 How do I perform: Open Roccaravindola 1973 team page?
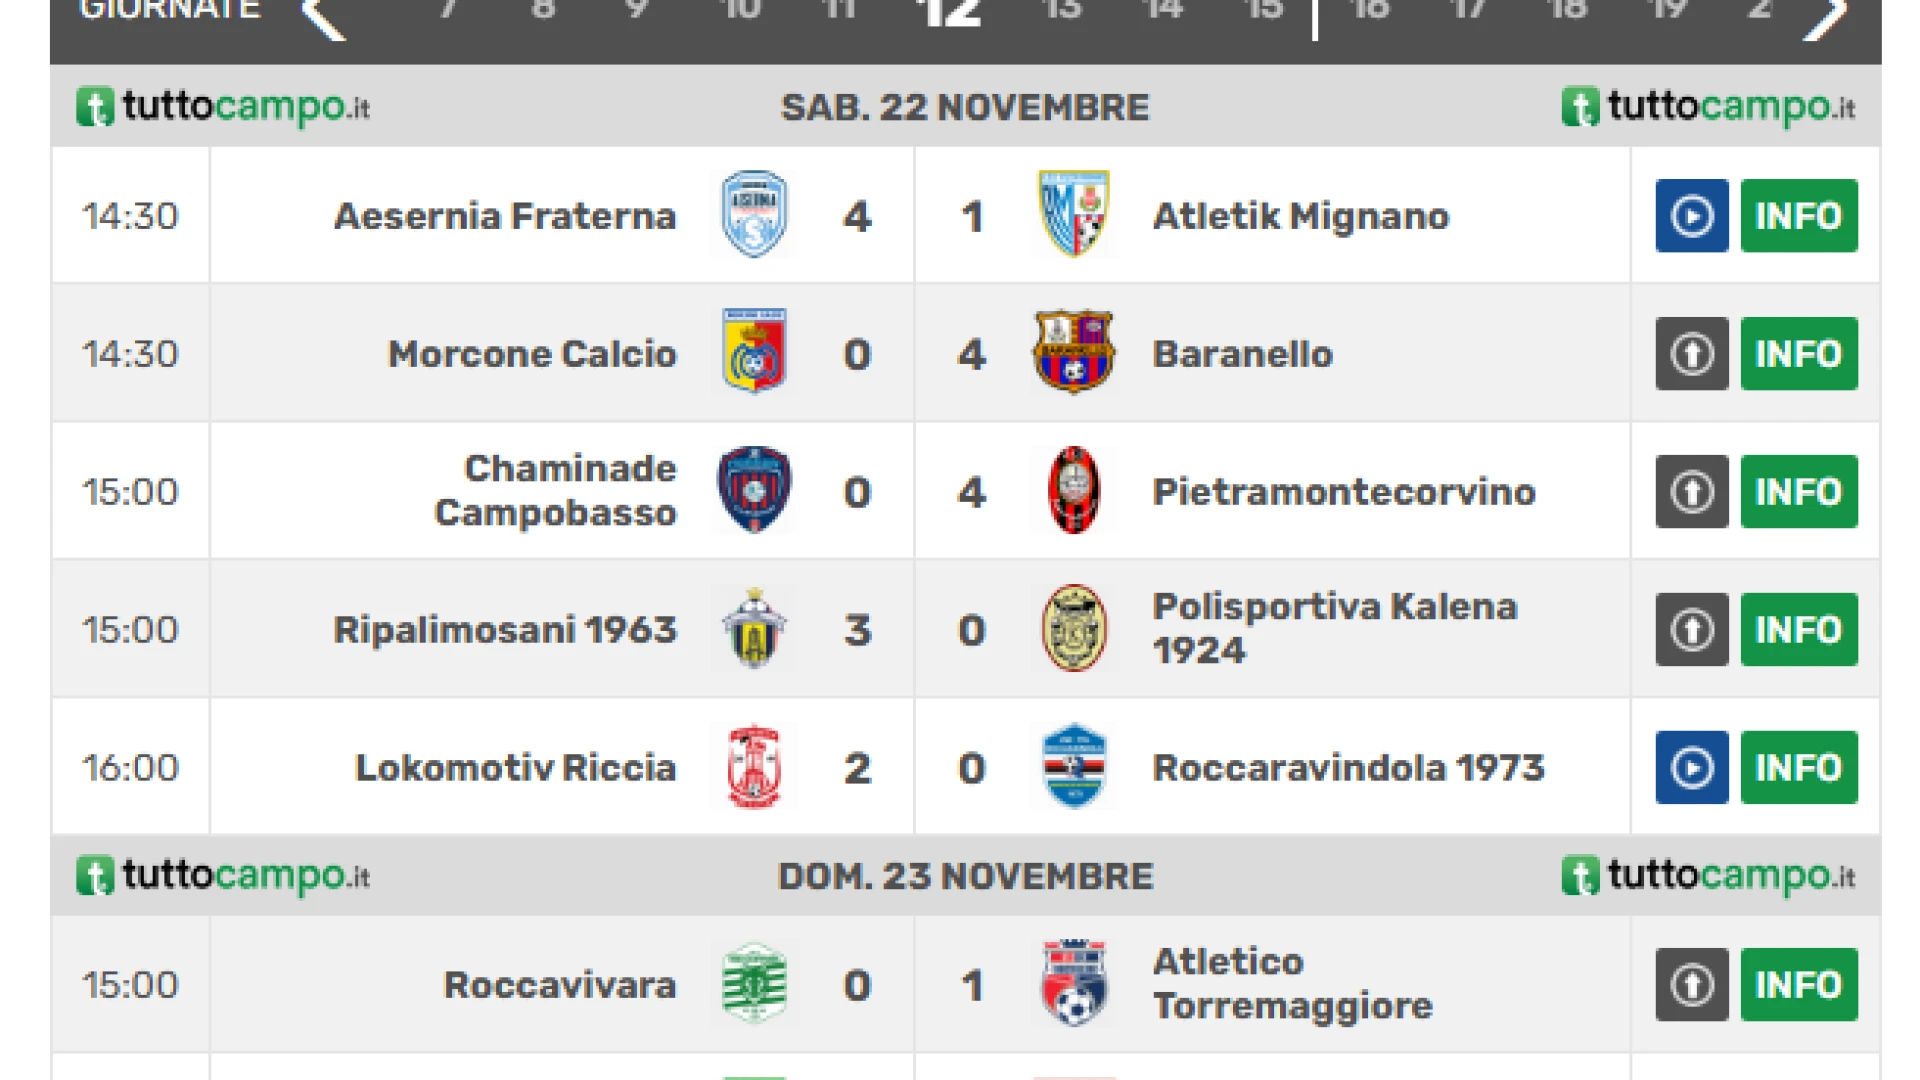[x=1348, y=768]
